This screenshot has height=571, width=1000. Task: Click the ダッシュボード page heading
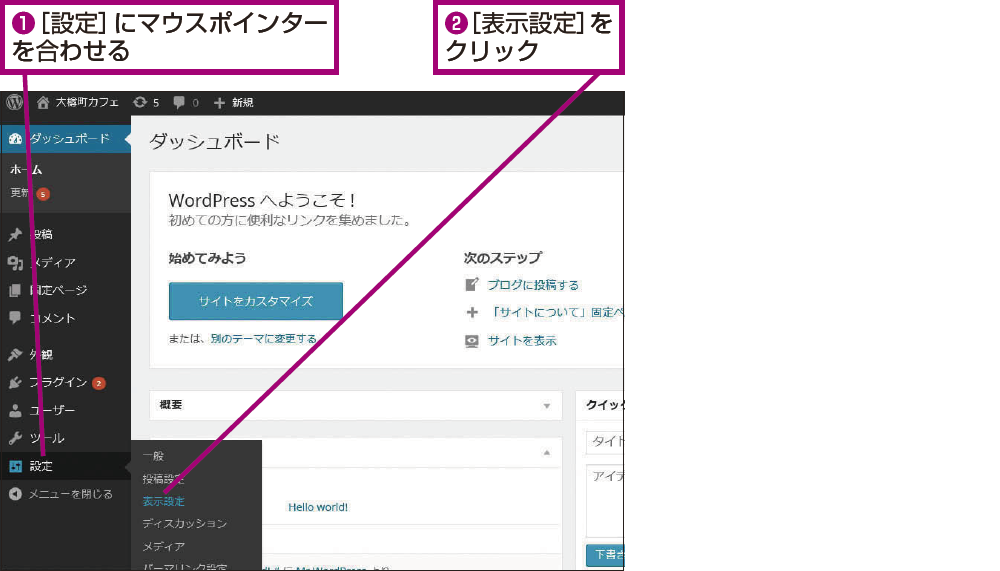(214, 141)
